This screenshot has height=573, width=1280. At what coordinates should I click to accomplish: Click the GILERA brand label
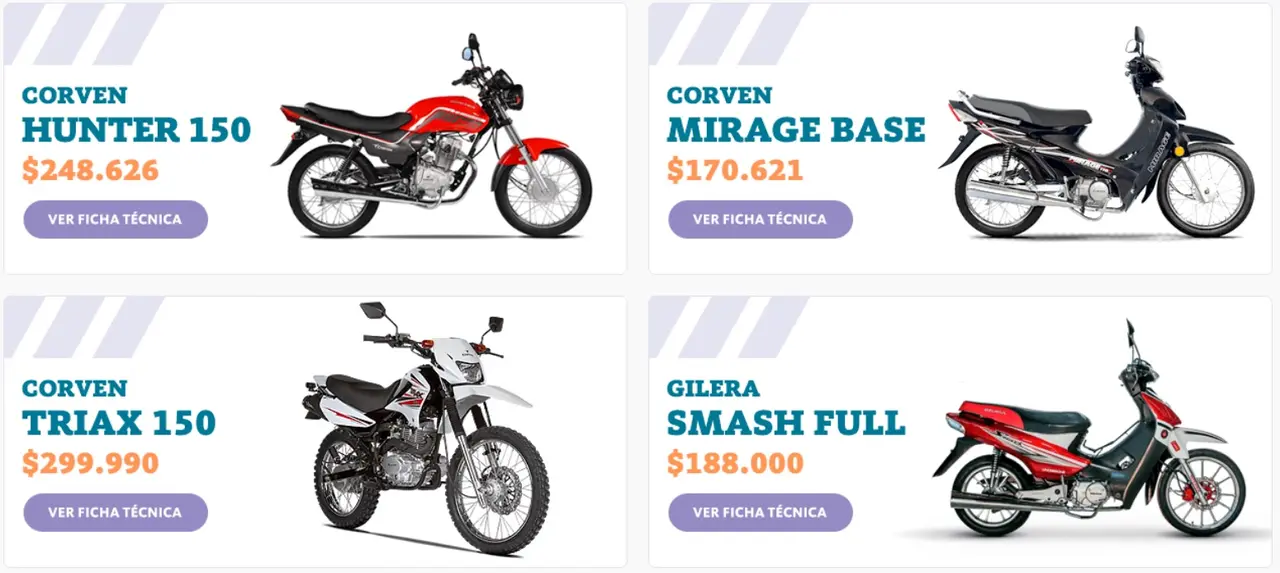point(713,388)
